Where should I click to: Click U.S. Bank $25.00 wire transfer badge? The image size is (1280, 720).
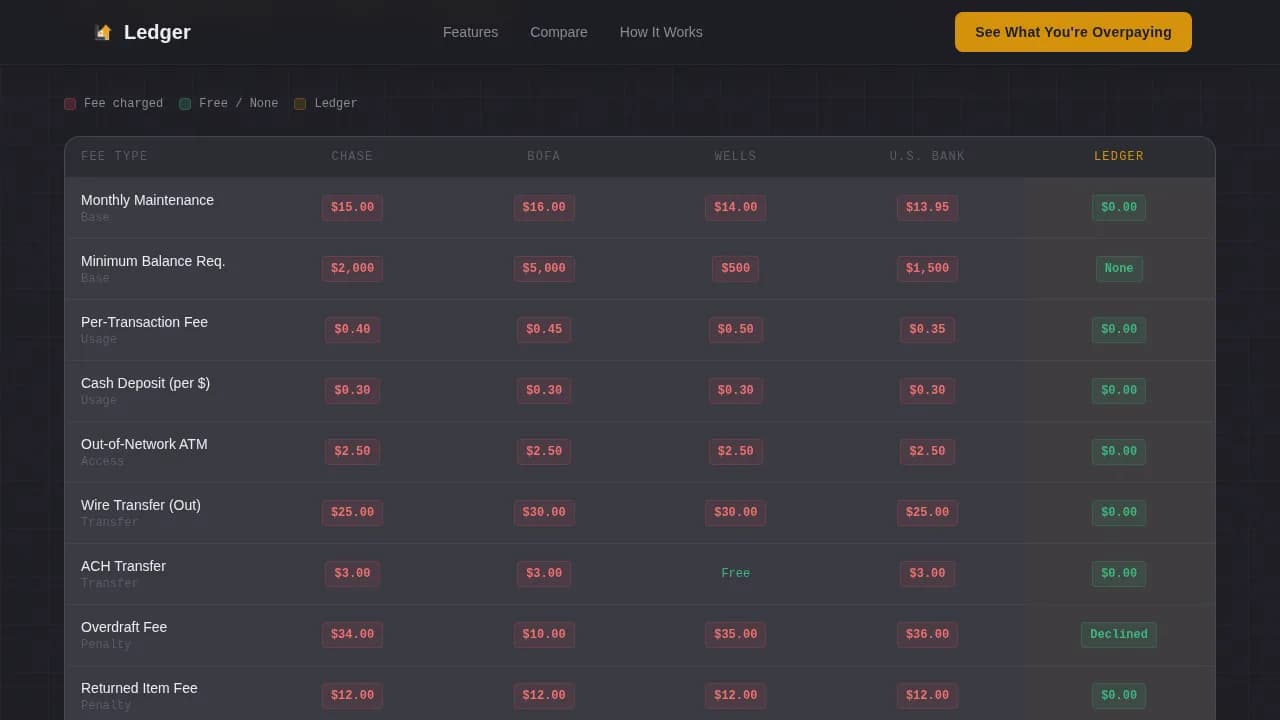click(x=927, y=513)
